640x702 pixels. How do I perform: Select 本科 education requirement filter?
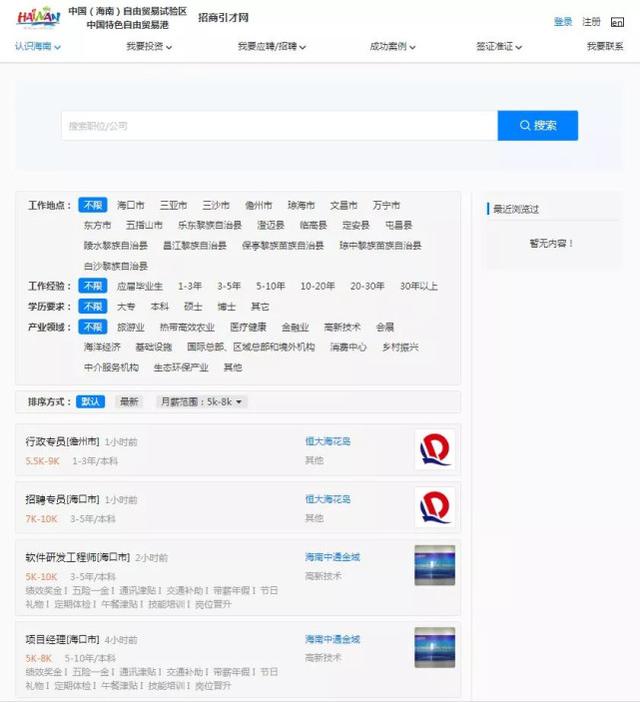(x=159, y=307)
